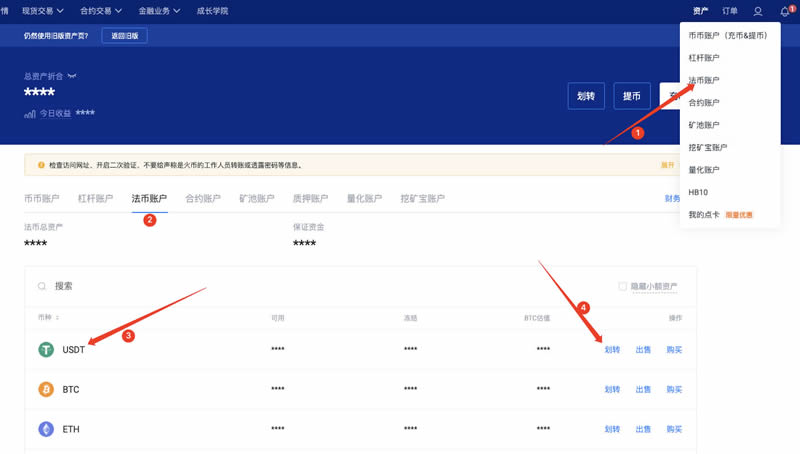Click the today's earnings bar chart icon
Screen dimensions: 800x454
point(29,114)
